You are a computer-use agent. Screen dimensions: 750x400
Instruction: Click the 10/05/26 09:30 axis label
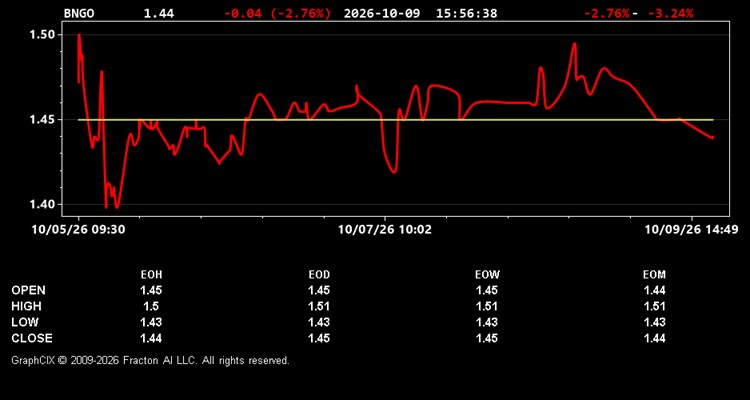tap(78, 230)
